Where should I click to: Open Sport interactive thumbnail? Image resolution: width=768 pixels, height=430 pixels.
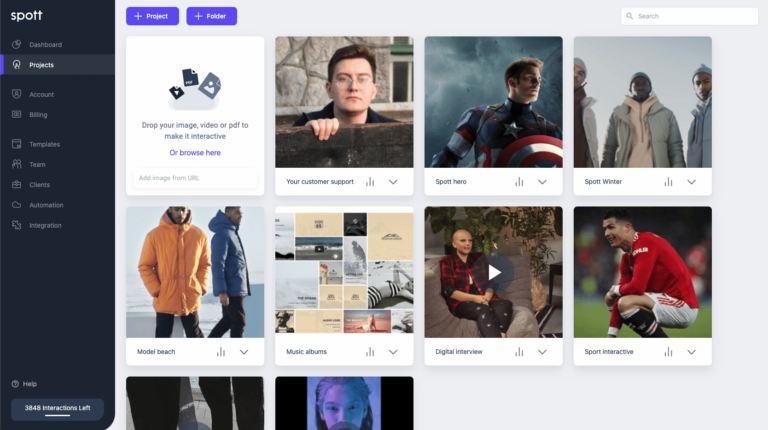pos(643,272)
